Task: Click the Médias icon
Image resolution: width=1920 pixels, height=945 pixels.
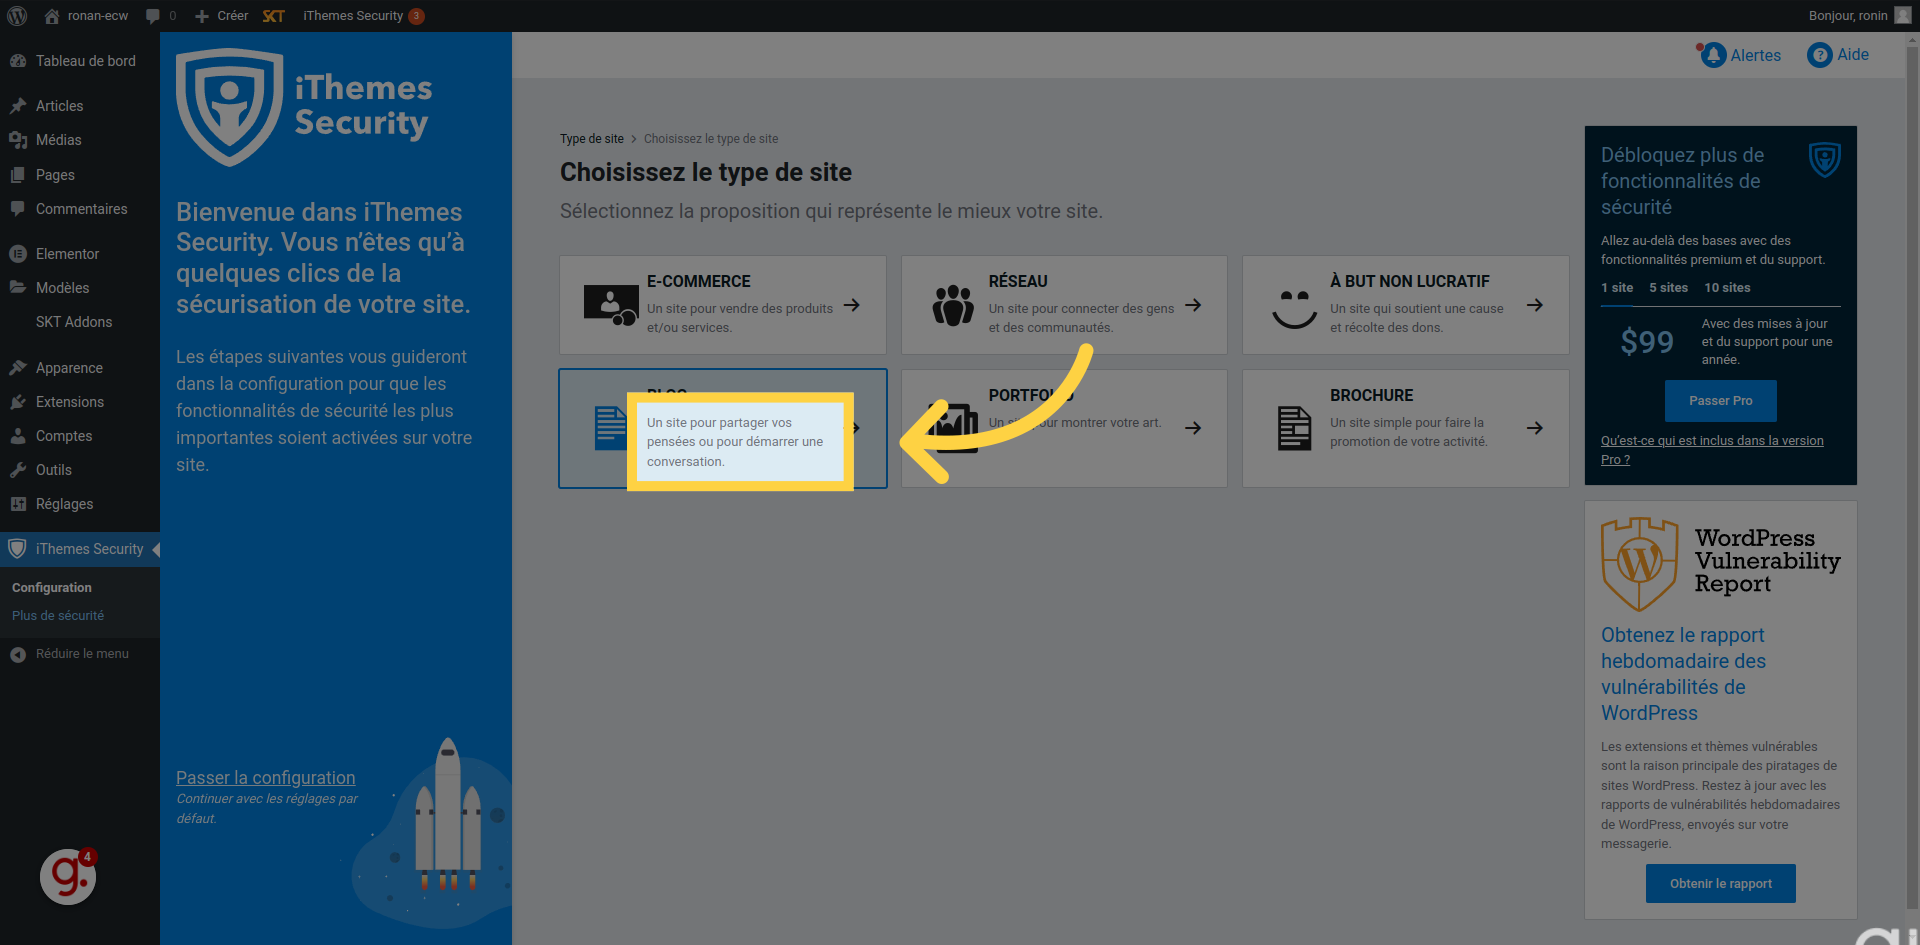Action: tap(18, 140)
